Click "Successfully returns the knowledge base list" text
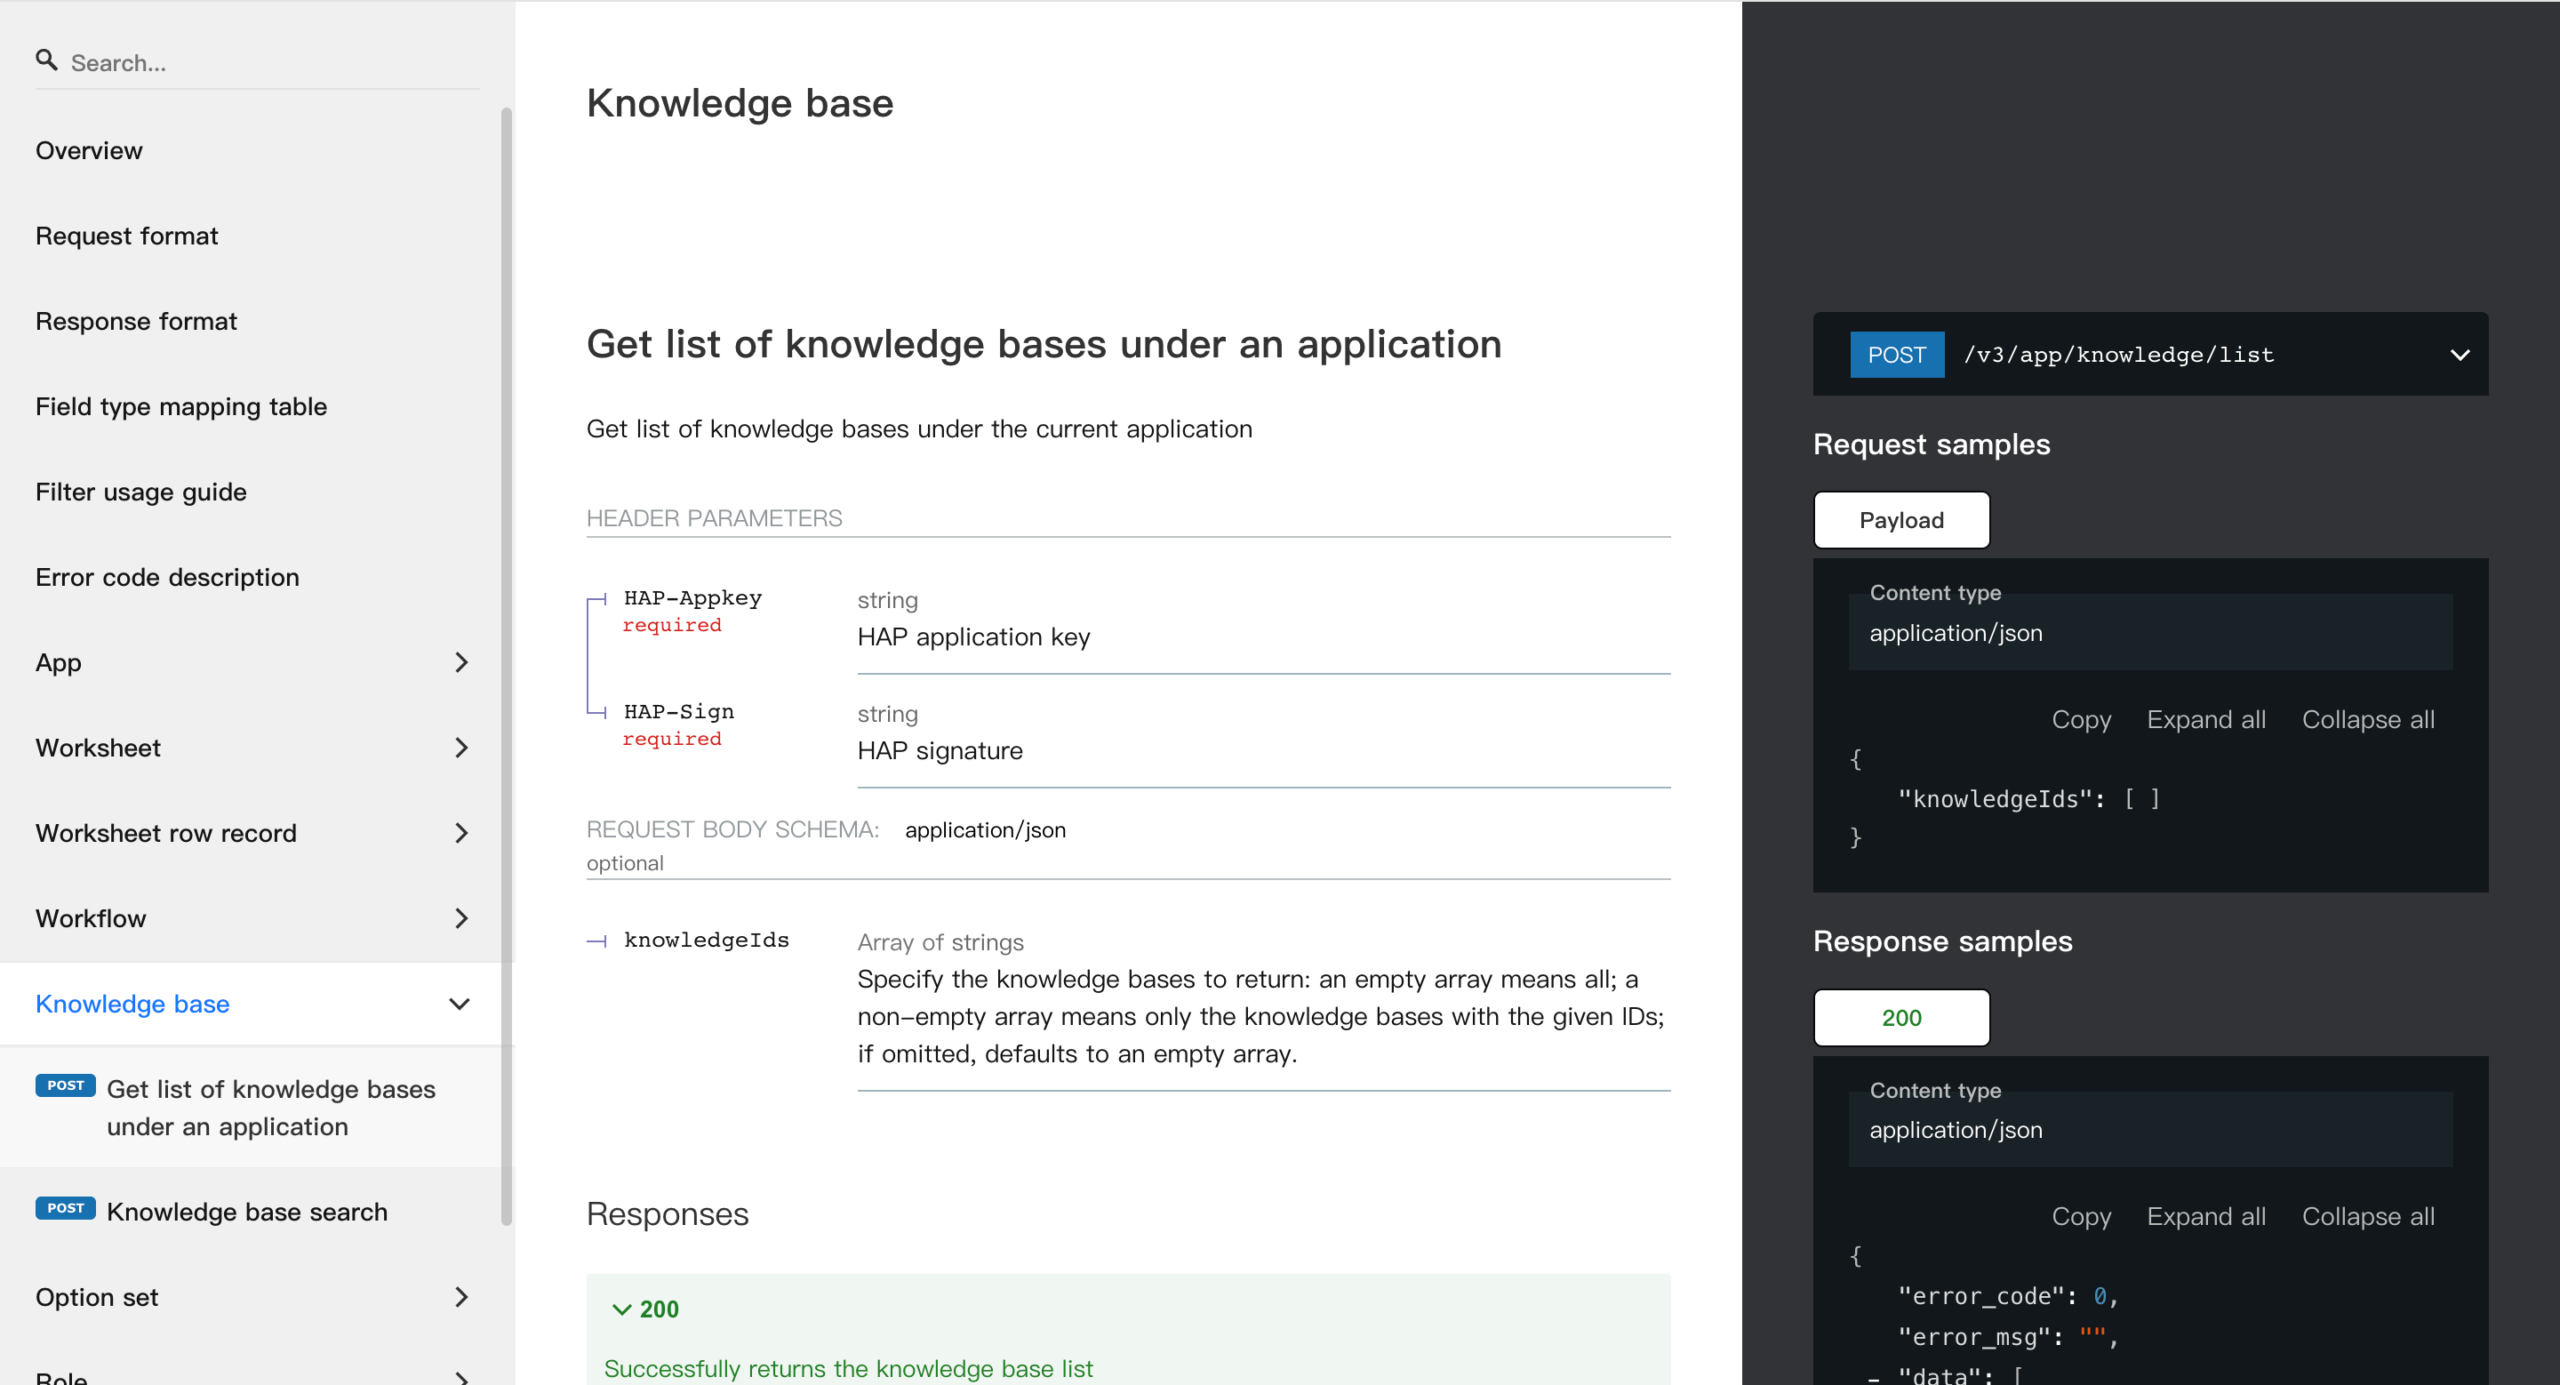2560x1385 pixels. tap(848, 1368)
